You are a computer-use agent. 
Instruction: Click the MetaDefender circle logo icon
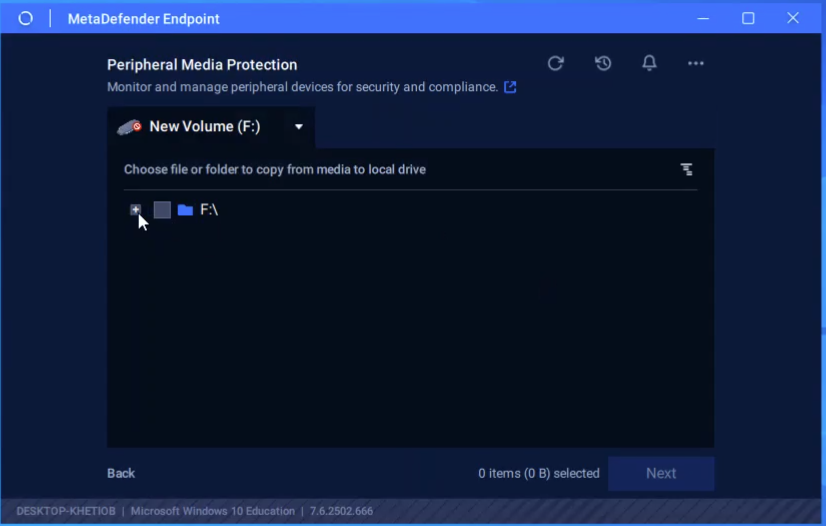(x=25, y=18)
